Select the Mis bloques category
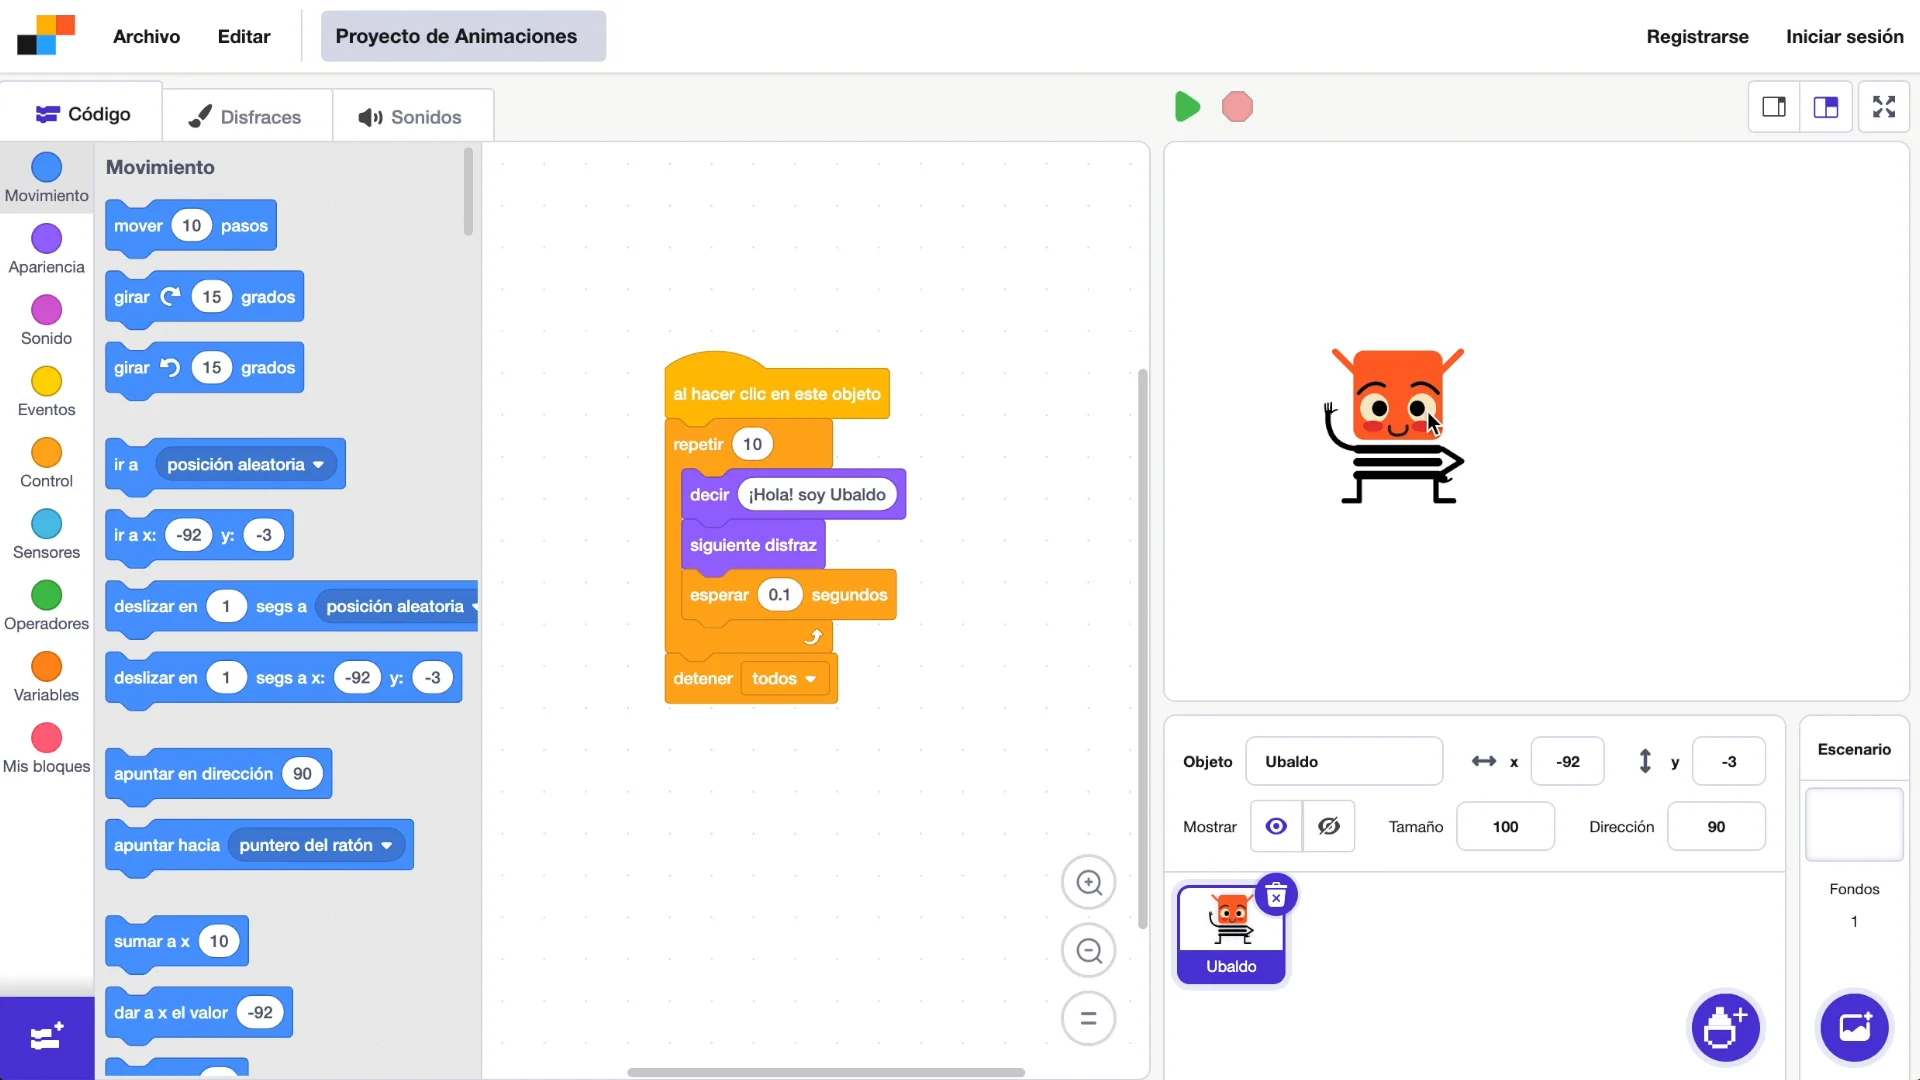Viewport: 1920px width, 1080px height. tap(47, 749)
